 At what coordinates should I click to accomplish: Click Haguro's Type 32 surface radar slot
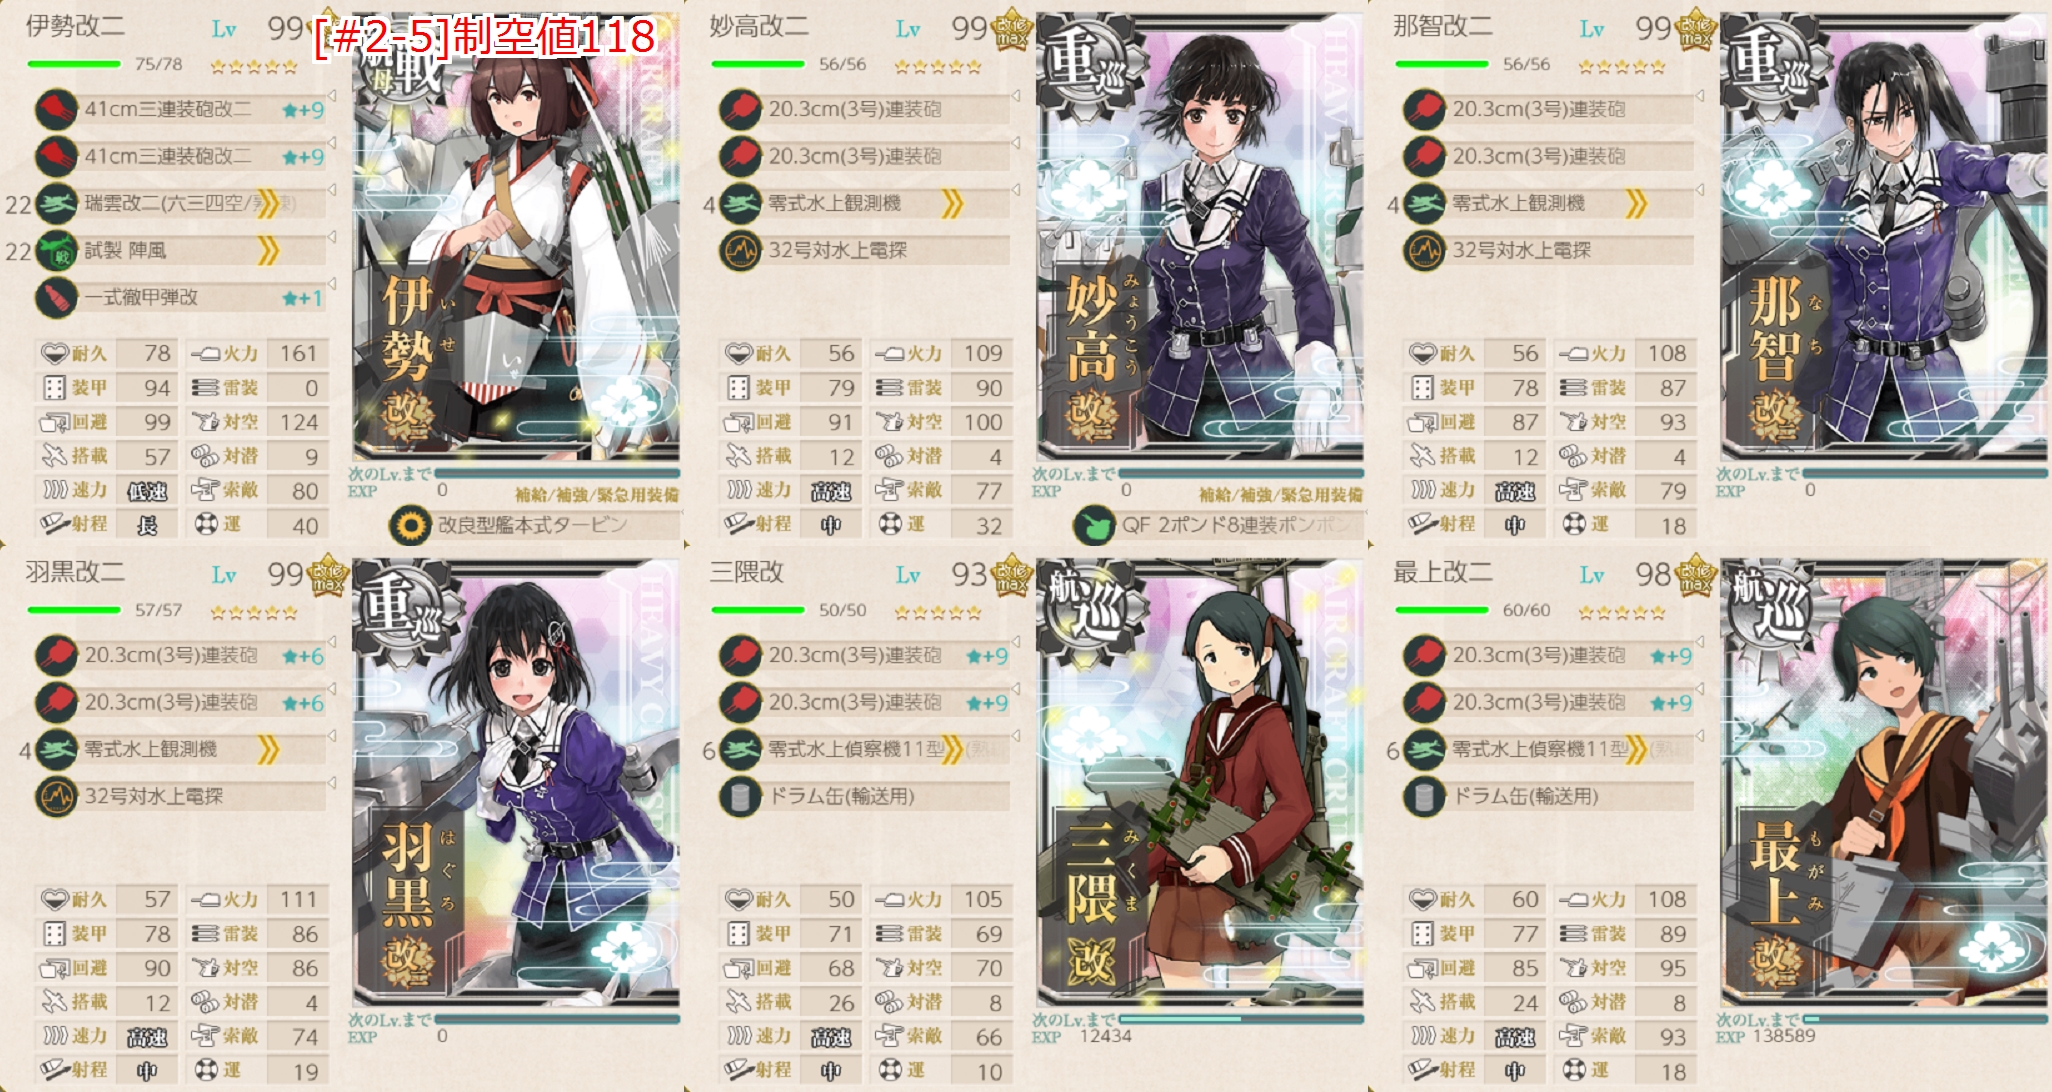pyautogui.click(x=181, y=797)
